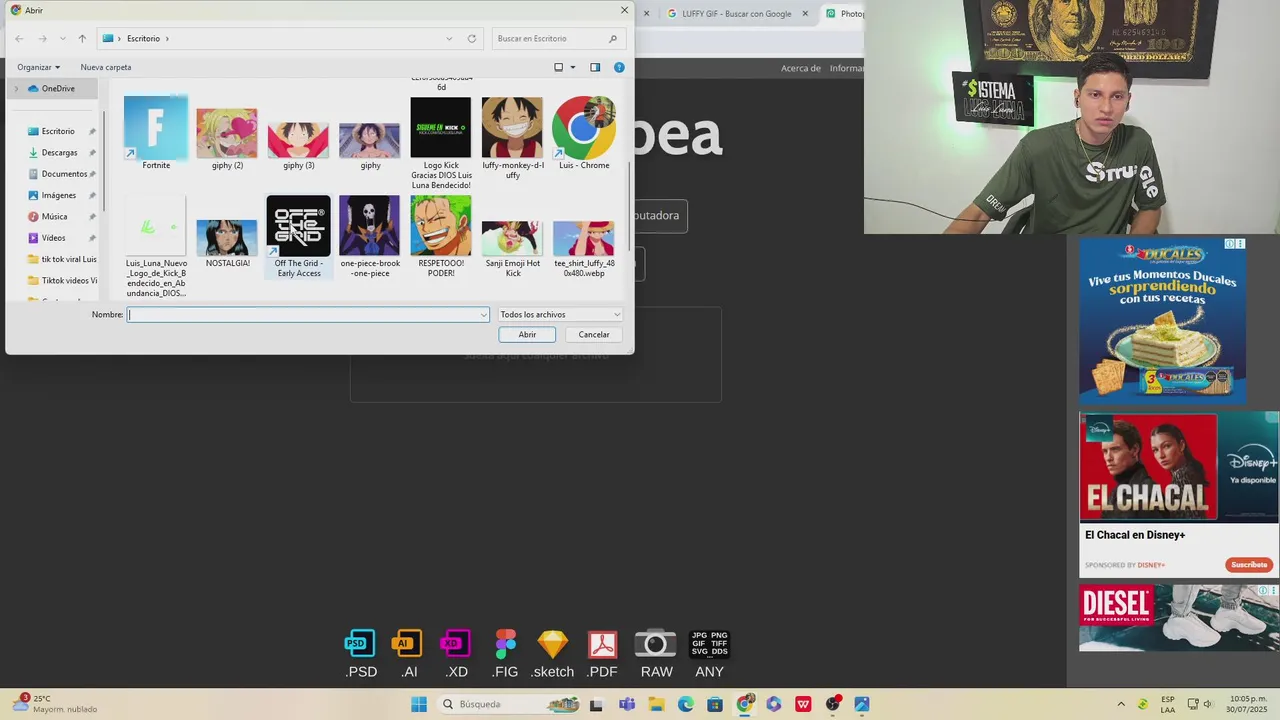
Task: Open Microsoft Edge from taskbar
Action: tap(685, 704)
